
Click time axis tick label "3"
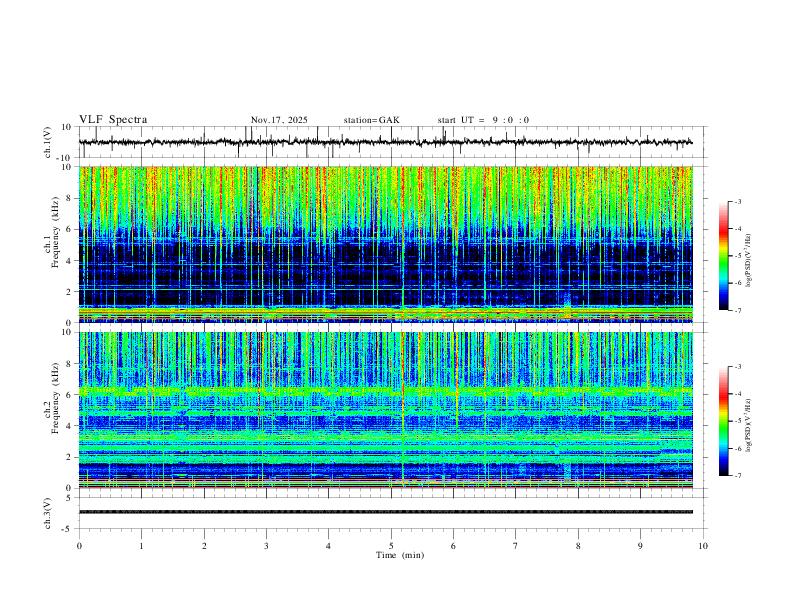click(266, 546)
